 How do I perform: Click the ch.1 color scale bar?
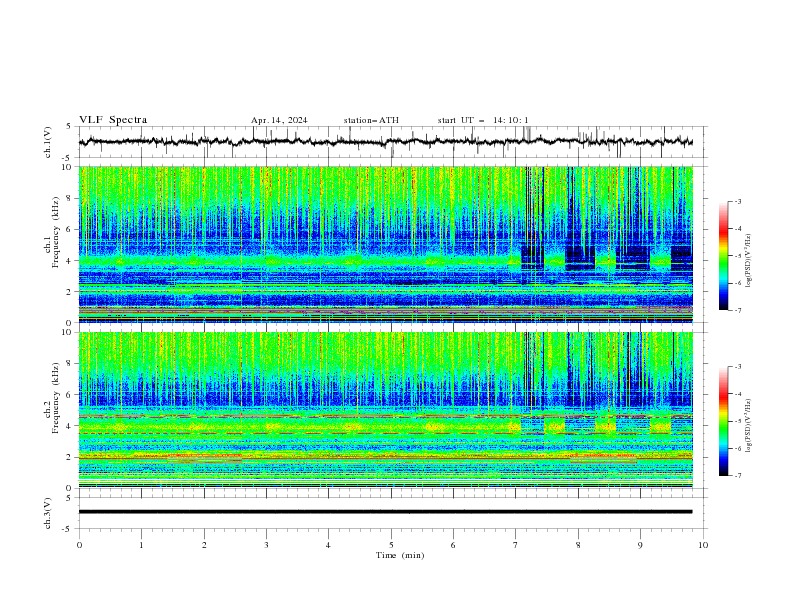click(x=724, y=256)
